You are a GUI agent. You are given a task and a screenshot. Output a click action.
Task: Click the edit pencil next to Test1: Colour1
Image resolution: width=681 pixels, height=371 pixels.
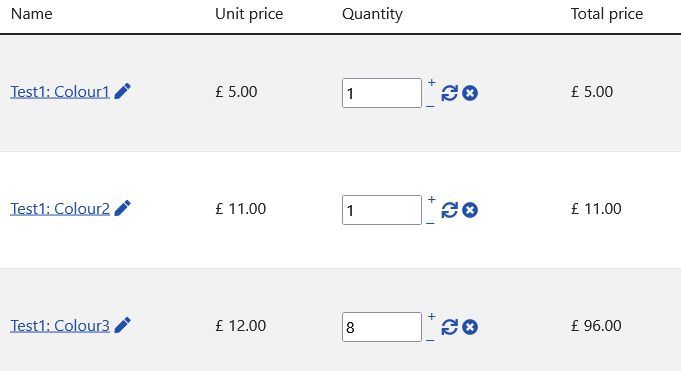point(122,91)
